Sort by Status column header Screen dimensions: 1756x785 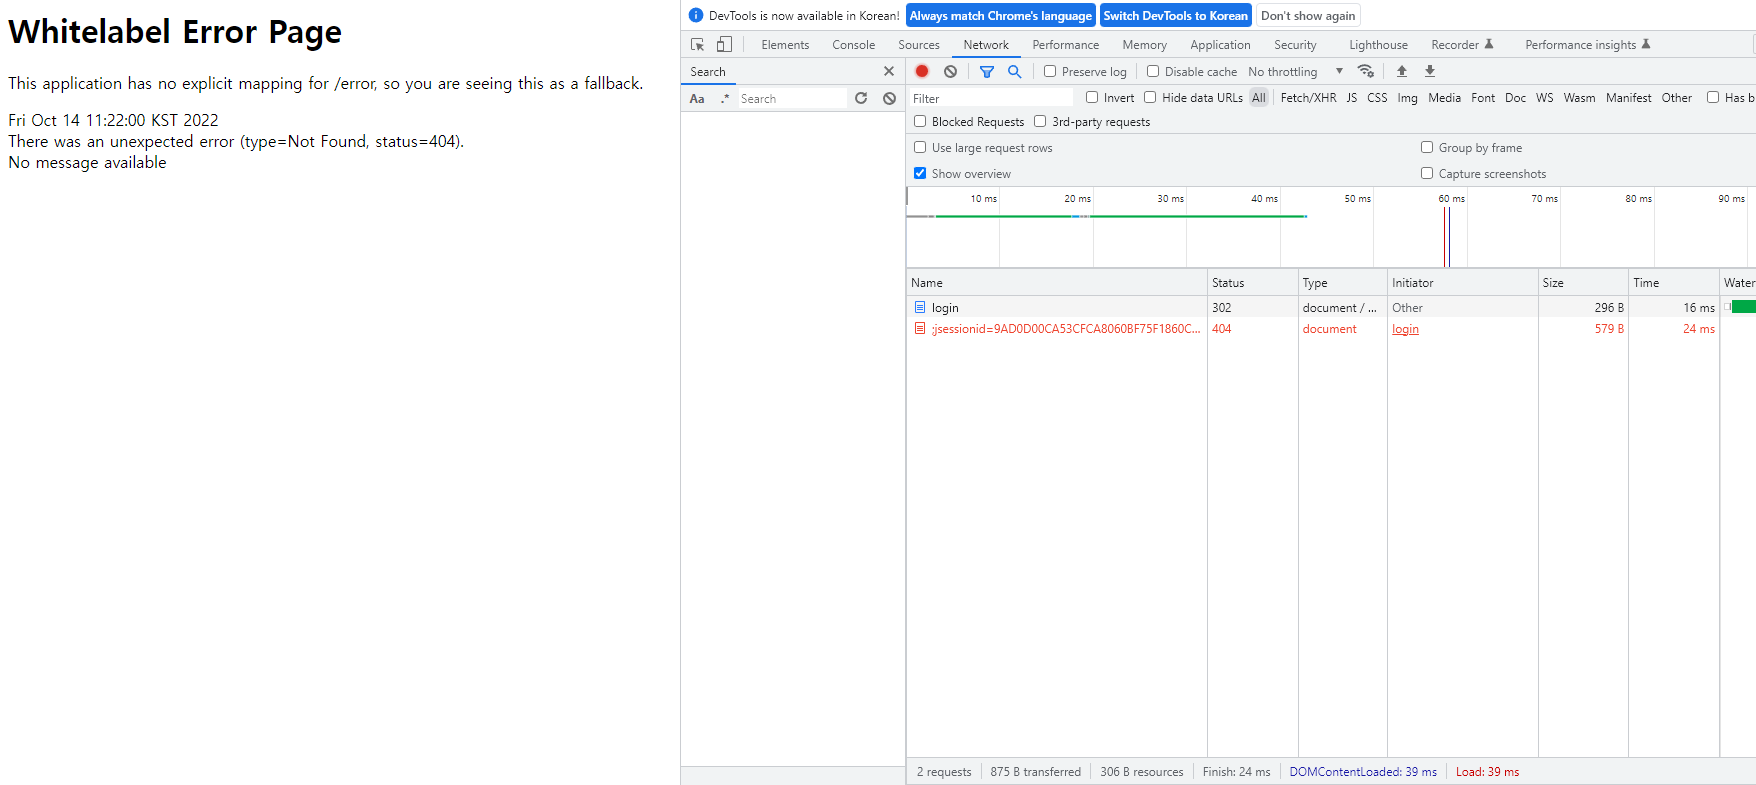1252,283
